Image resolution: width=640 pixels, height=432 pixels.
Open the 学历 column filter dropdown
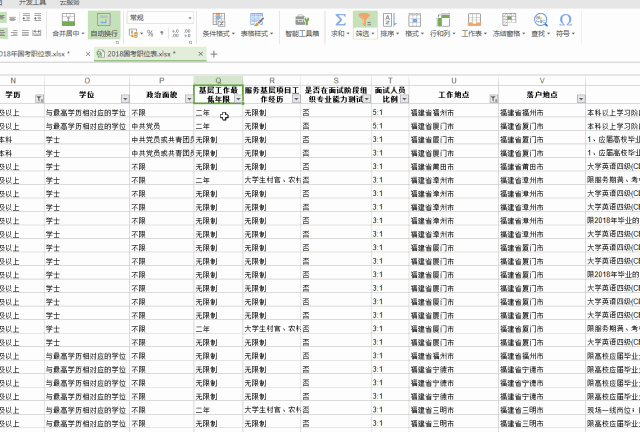(39, 98)
